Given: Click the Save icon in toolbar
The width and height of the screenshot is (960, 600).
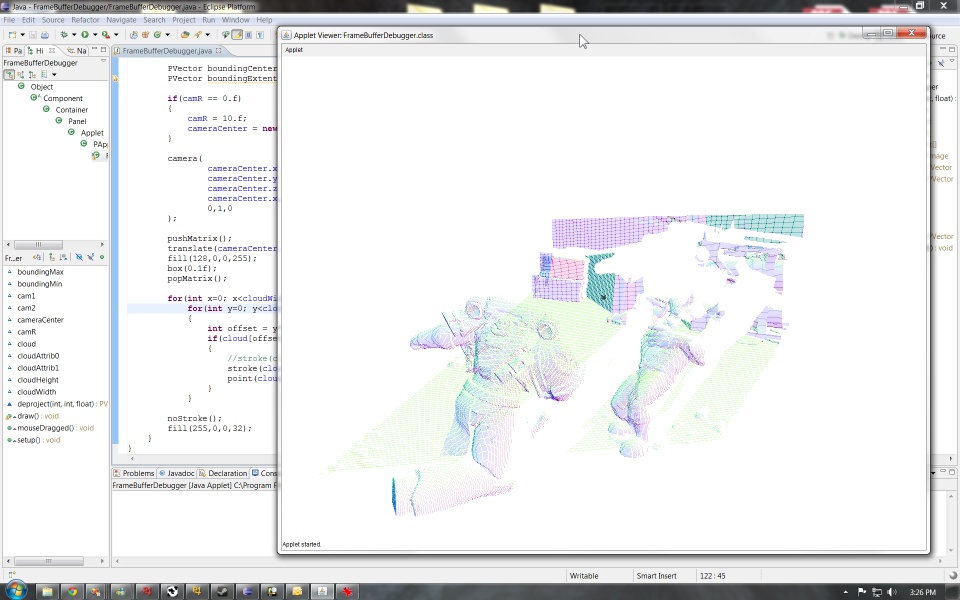Looking at the screenshot, I should point(33,35).
